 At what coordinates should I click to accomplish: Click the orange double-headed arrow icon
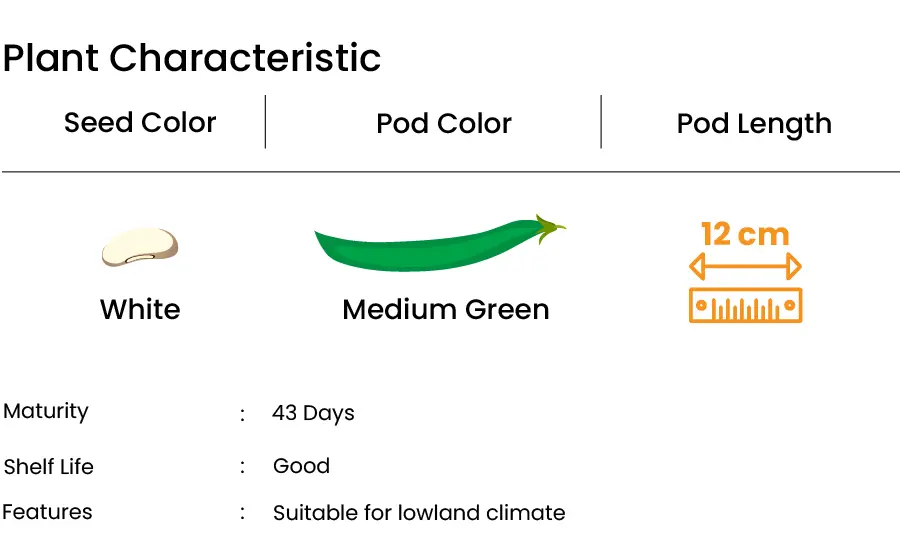[x=746, y=266]
